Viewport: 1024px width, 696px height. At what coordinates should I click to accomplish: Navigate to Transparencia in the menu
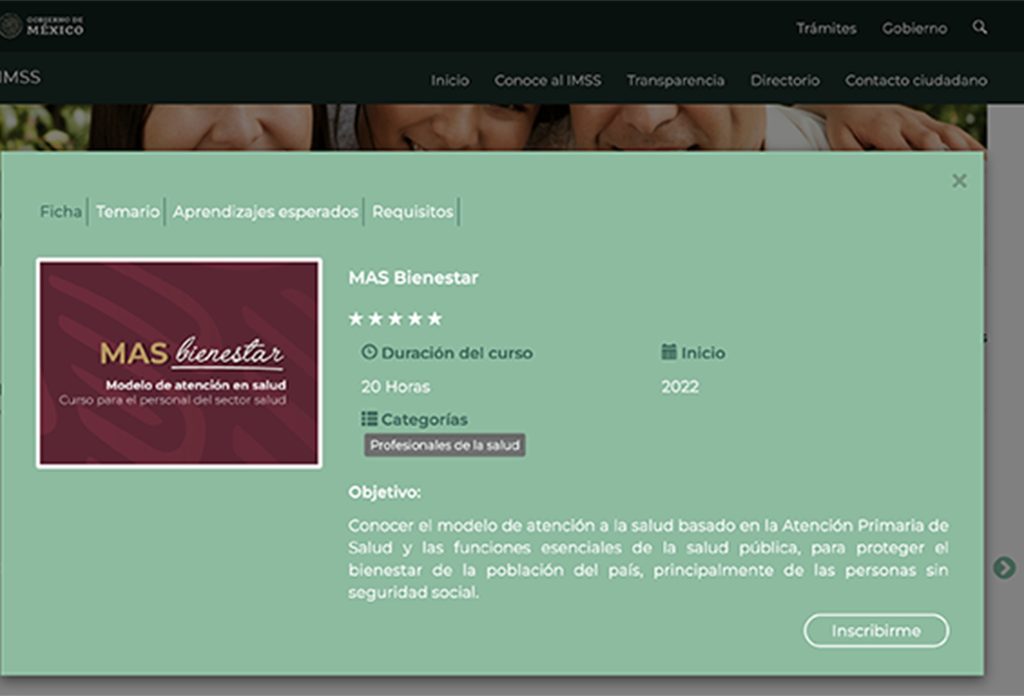675,80
